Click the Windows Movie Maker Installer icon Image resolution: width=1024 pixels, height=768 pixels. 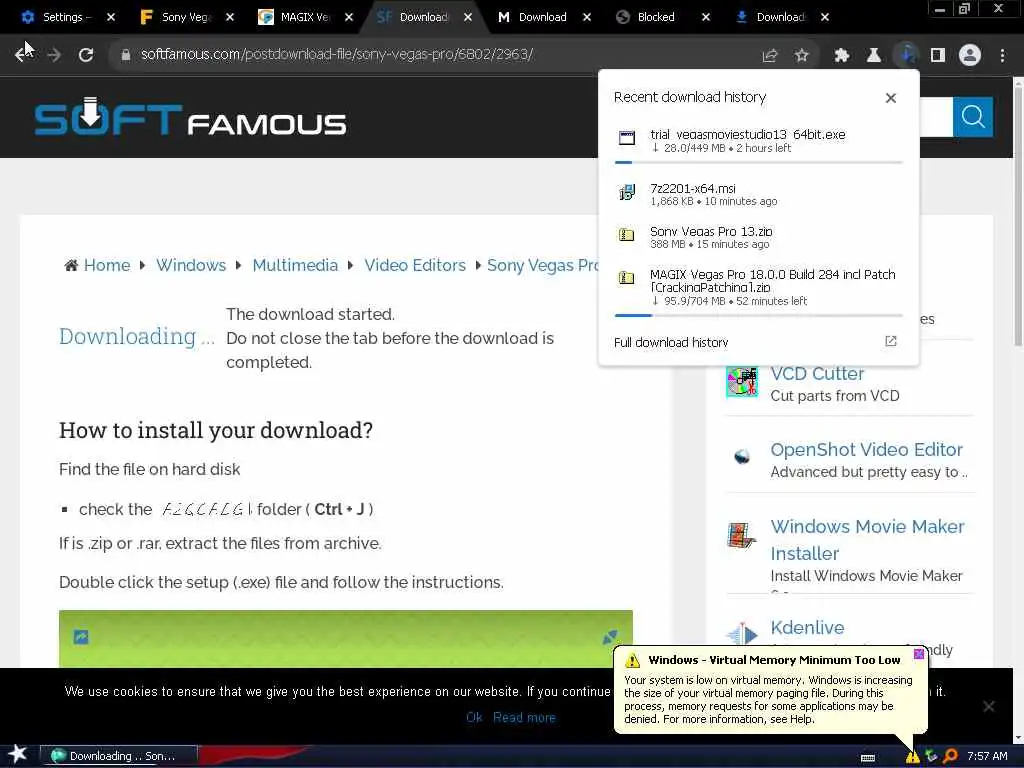tap(741, 536)
